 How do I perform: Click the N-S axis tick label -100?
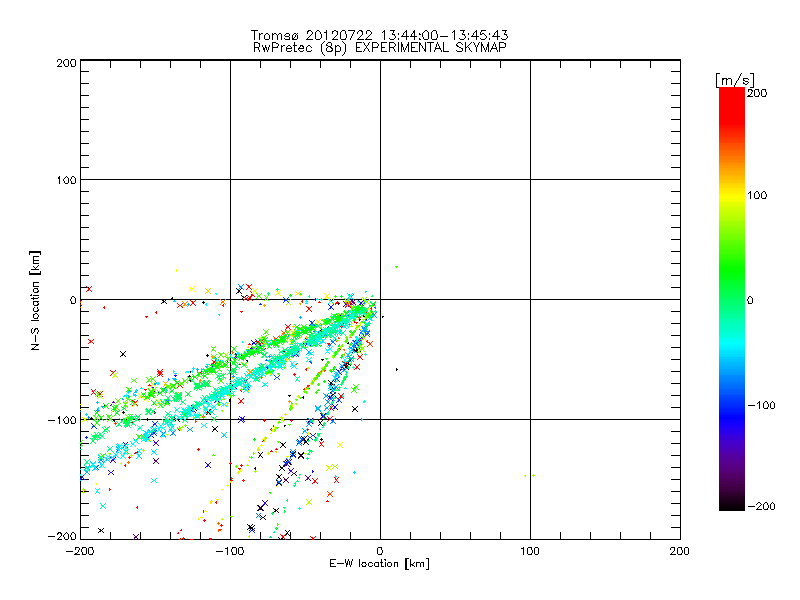pos(62,420)
